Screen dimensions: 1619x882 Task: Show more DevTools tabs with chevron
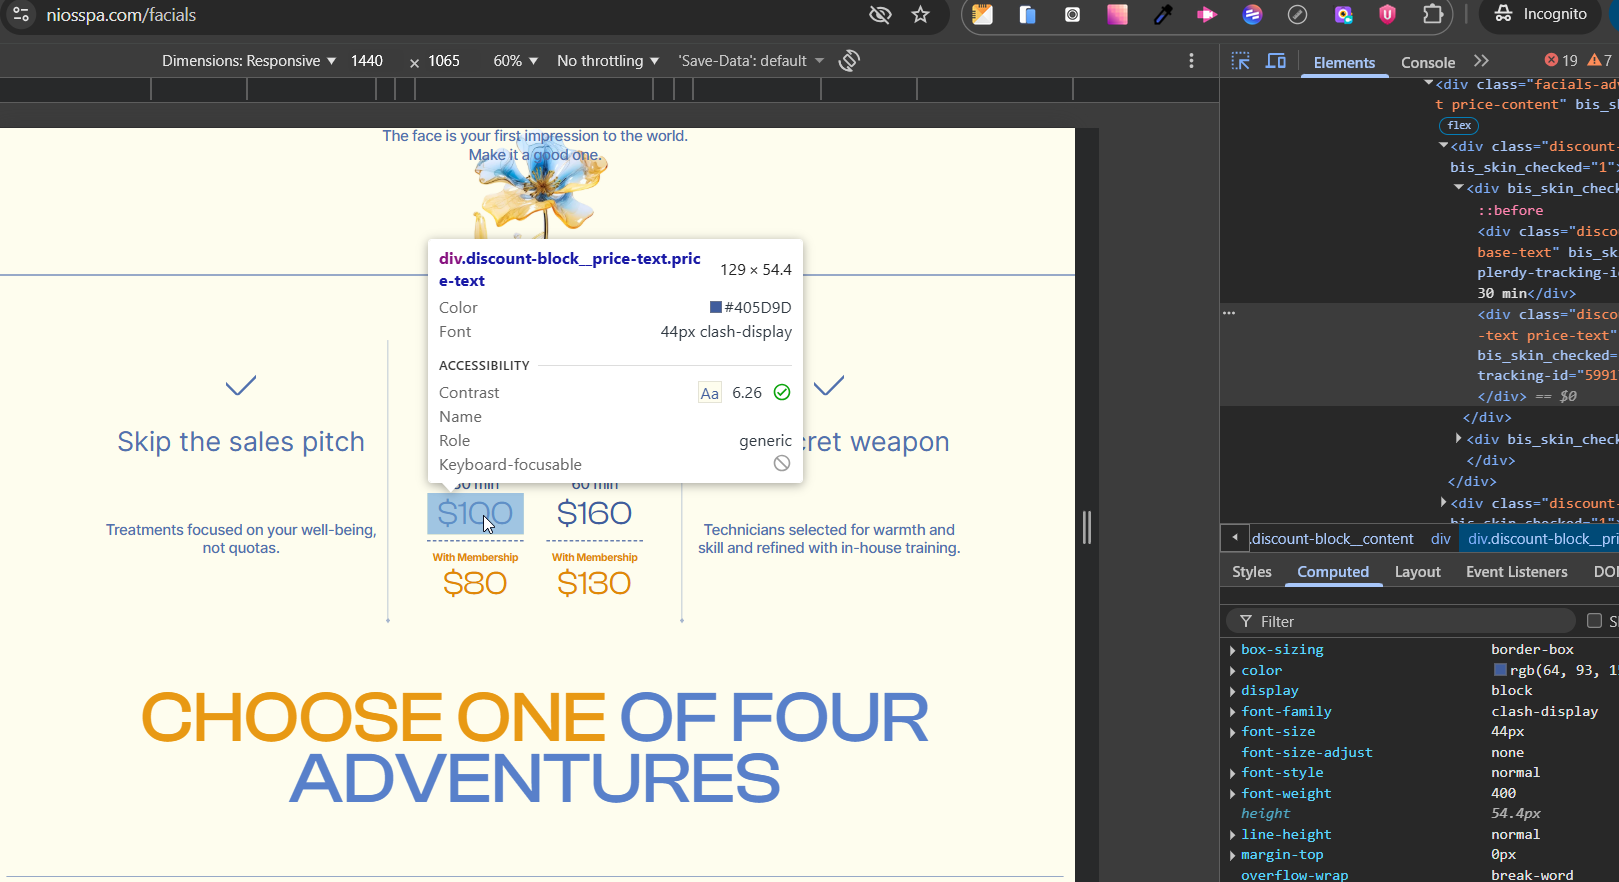(1481, 61)
